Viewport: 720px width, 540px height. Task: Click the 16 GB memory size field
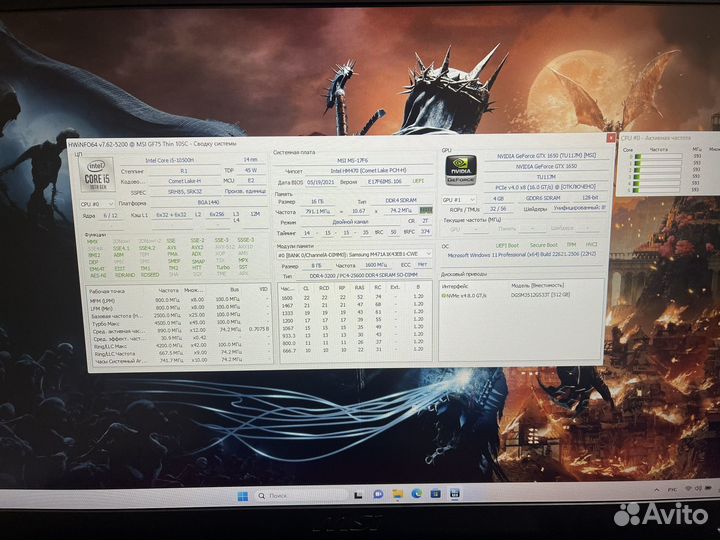pyautogui.click(x=317, y=201)
